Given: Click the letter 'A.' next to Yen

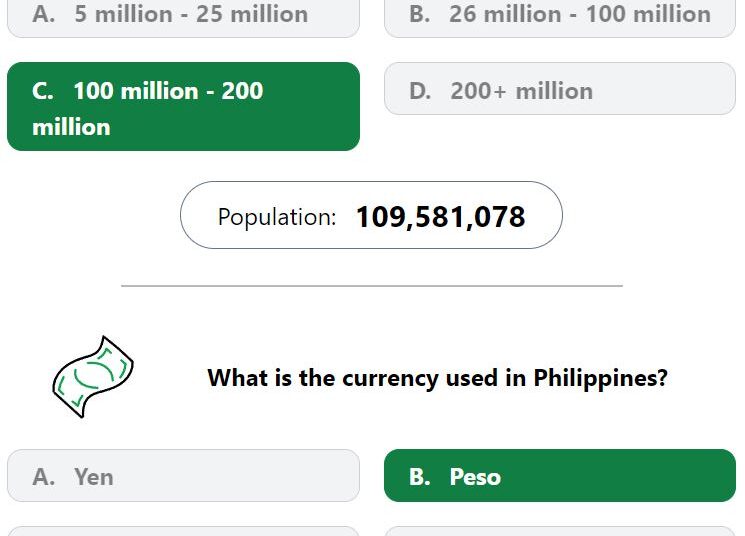Looking at the screenshot, I should [x=44, y=477].
